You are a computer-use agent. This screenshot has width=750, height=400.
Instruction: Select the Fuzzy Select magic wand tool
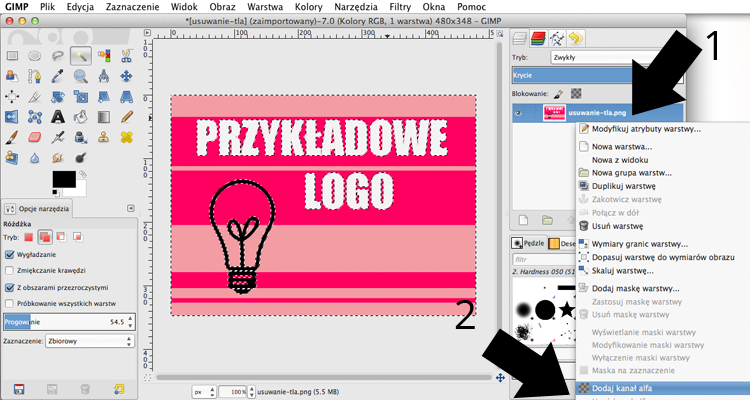[80, 56]
